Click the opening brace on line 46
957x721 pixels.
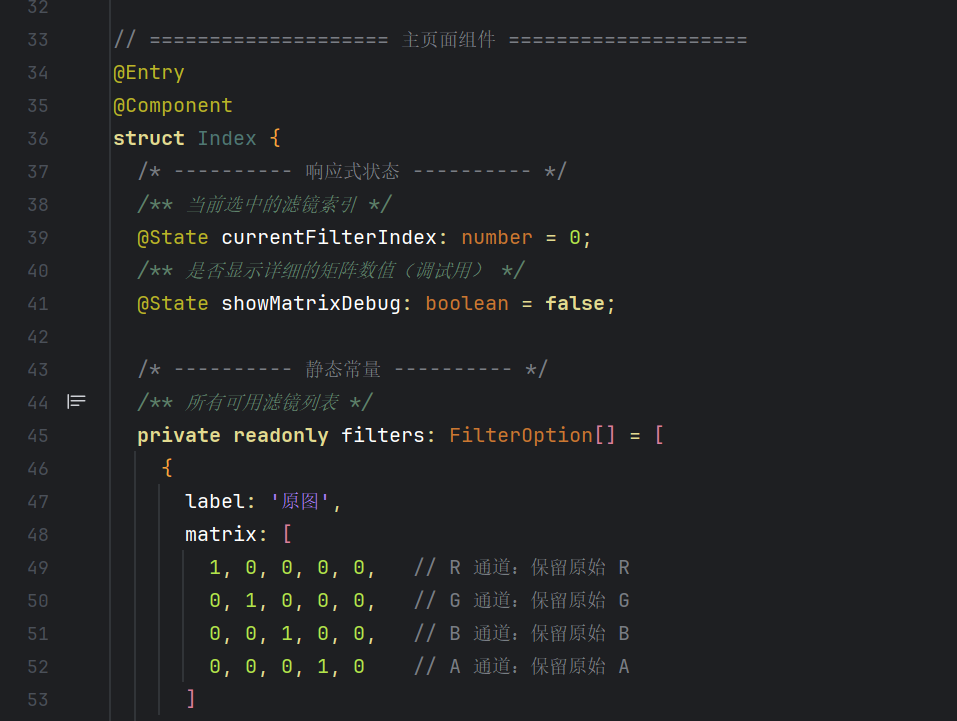[167, 468]
